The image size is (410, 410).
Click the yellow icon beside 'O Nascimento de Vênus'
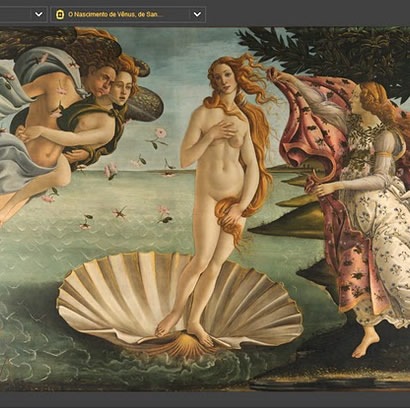[60, 14]
